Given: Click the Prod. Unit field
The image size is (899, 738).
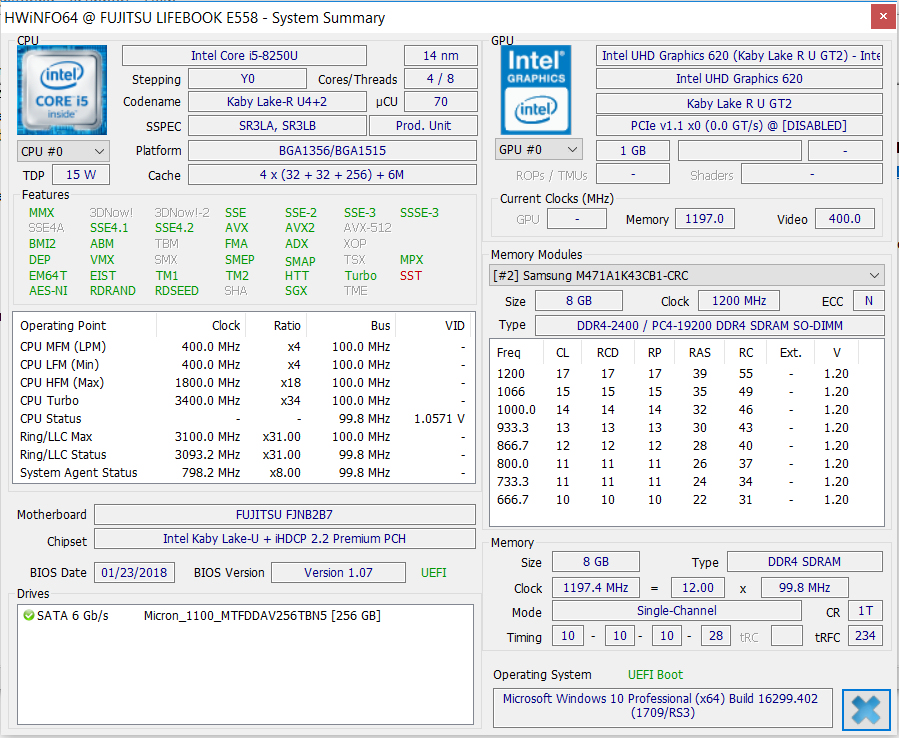Looking at the screenshot, I should pyautogui.click(x=423, y=126).
